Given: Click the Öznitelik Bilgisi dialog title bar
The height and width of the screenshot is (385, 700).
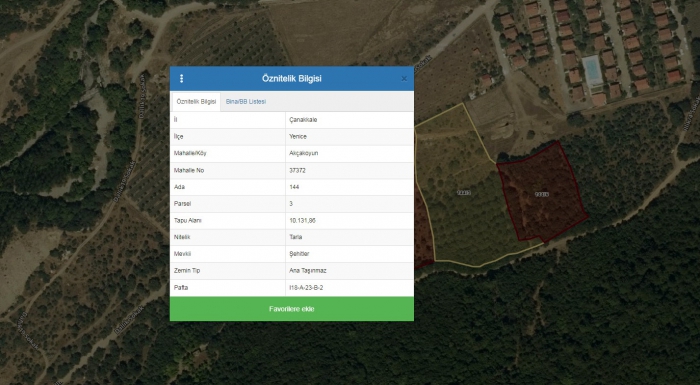Looking at the screenshot, I should 292,79.
